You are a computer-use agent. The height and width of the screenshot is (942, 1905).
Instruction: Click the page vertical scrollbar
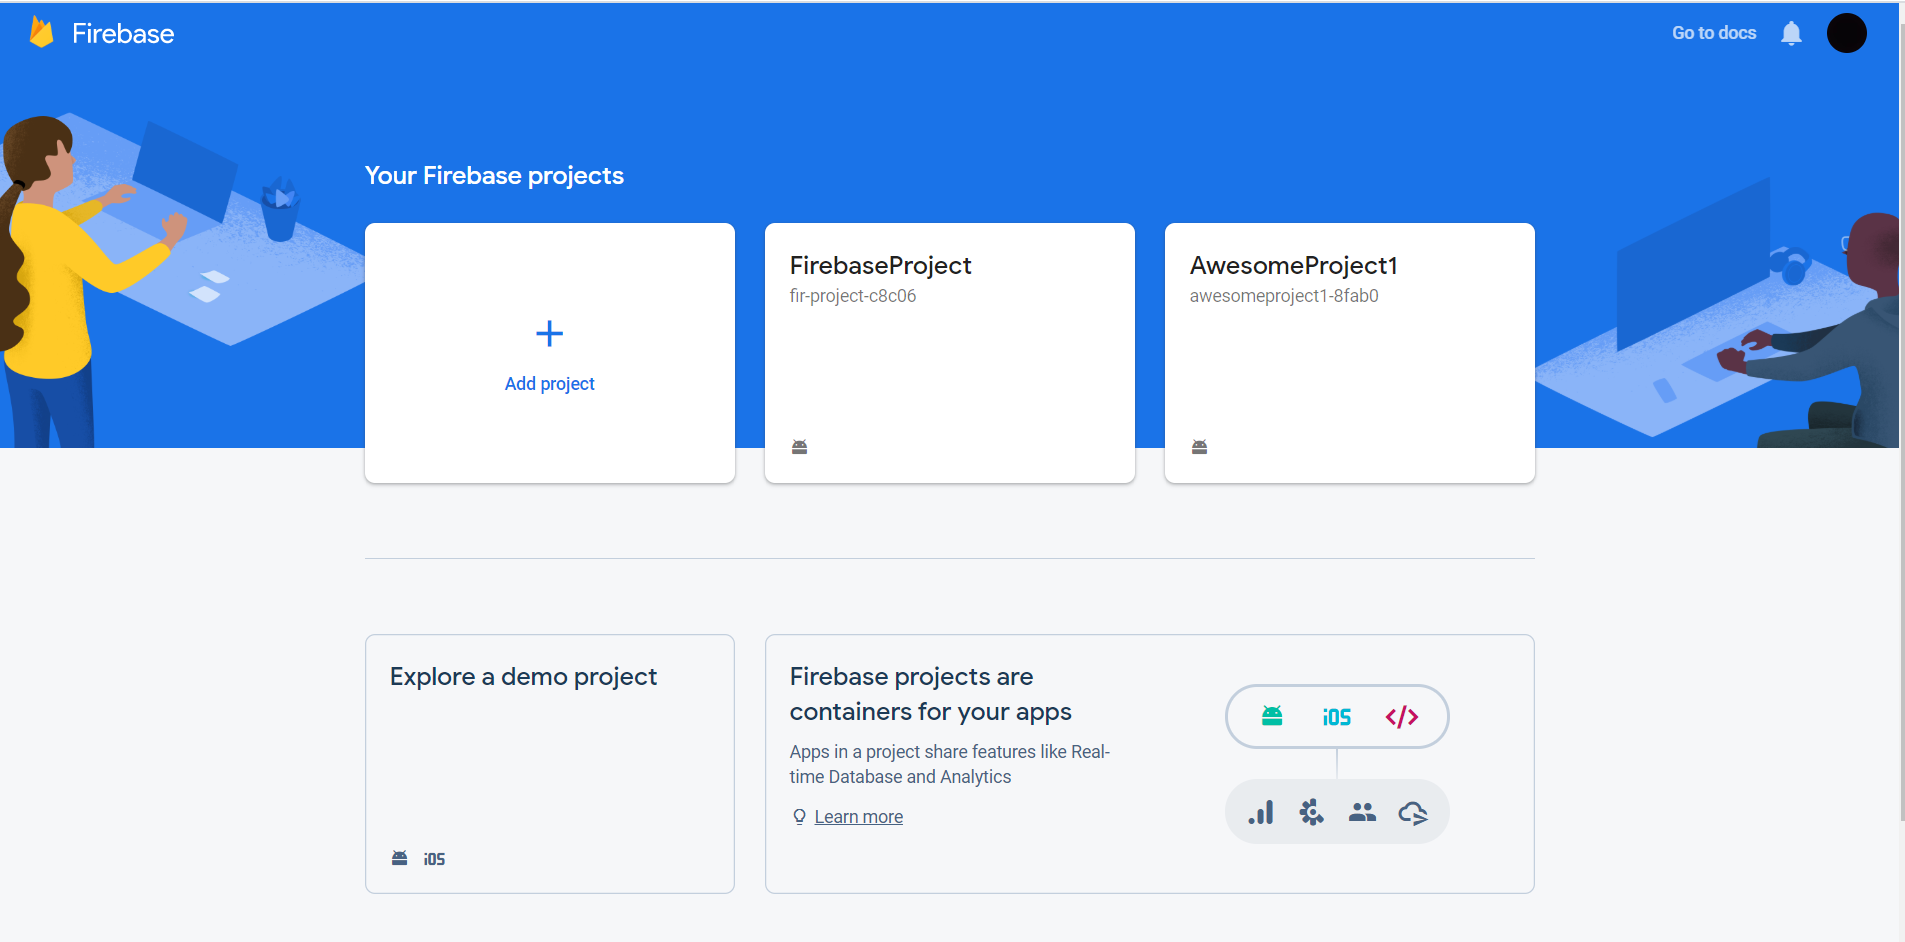1901,420
